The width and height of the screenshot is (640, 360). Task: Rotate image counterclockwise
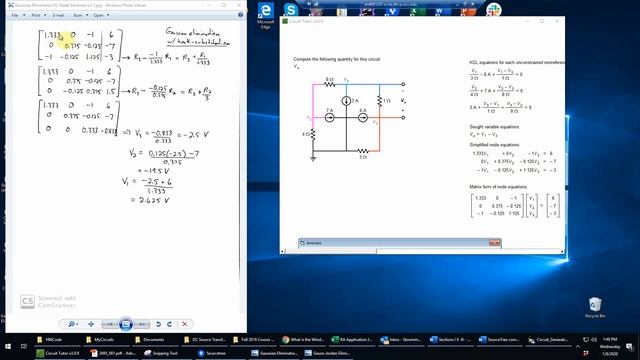click(x=158, y=324)
